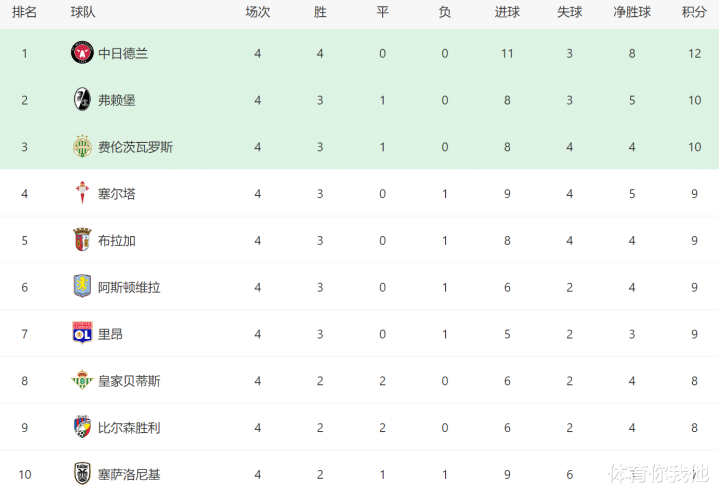Screen dimensions: 719x496
Task: Click the 排名 column header
Action: (x=25, y=12)
